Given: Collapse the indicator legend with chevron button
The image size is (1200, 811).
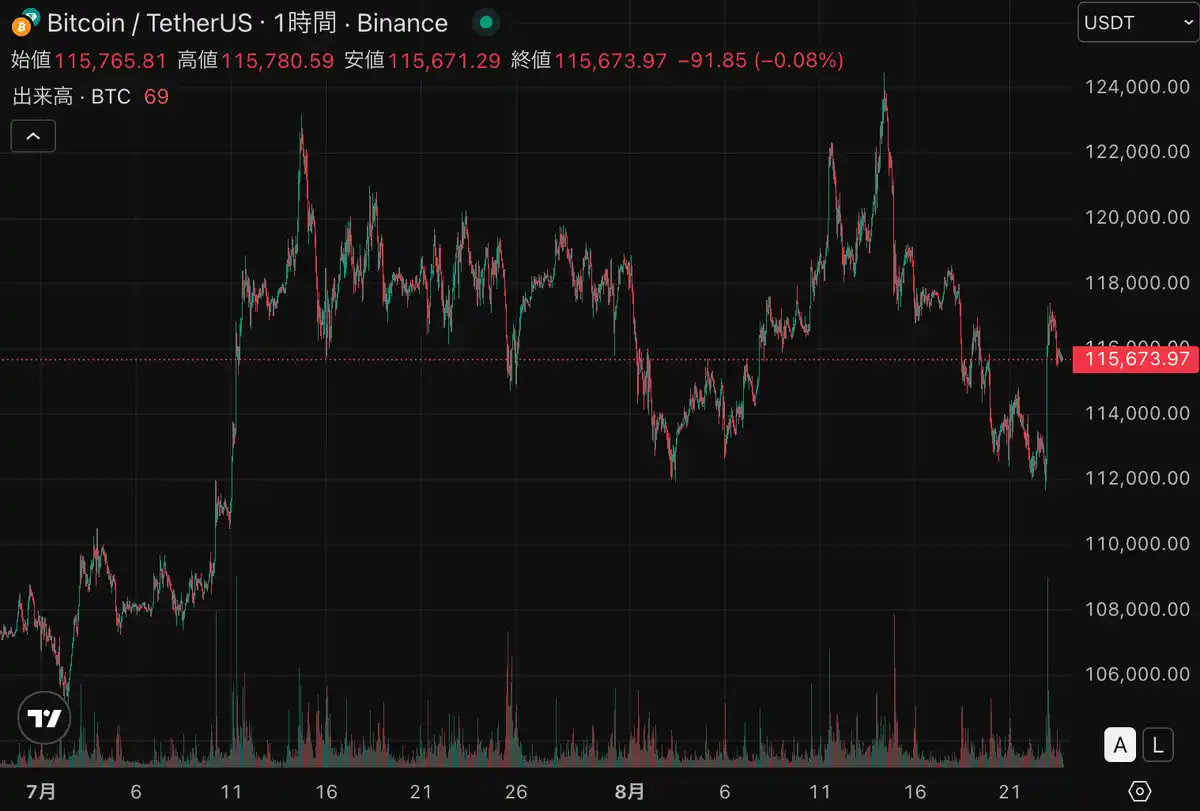Looking at the screenshot, I should [x=33, y=136].
